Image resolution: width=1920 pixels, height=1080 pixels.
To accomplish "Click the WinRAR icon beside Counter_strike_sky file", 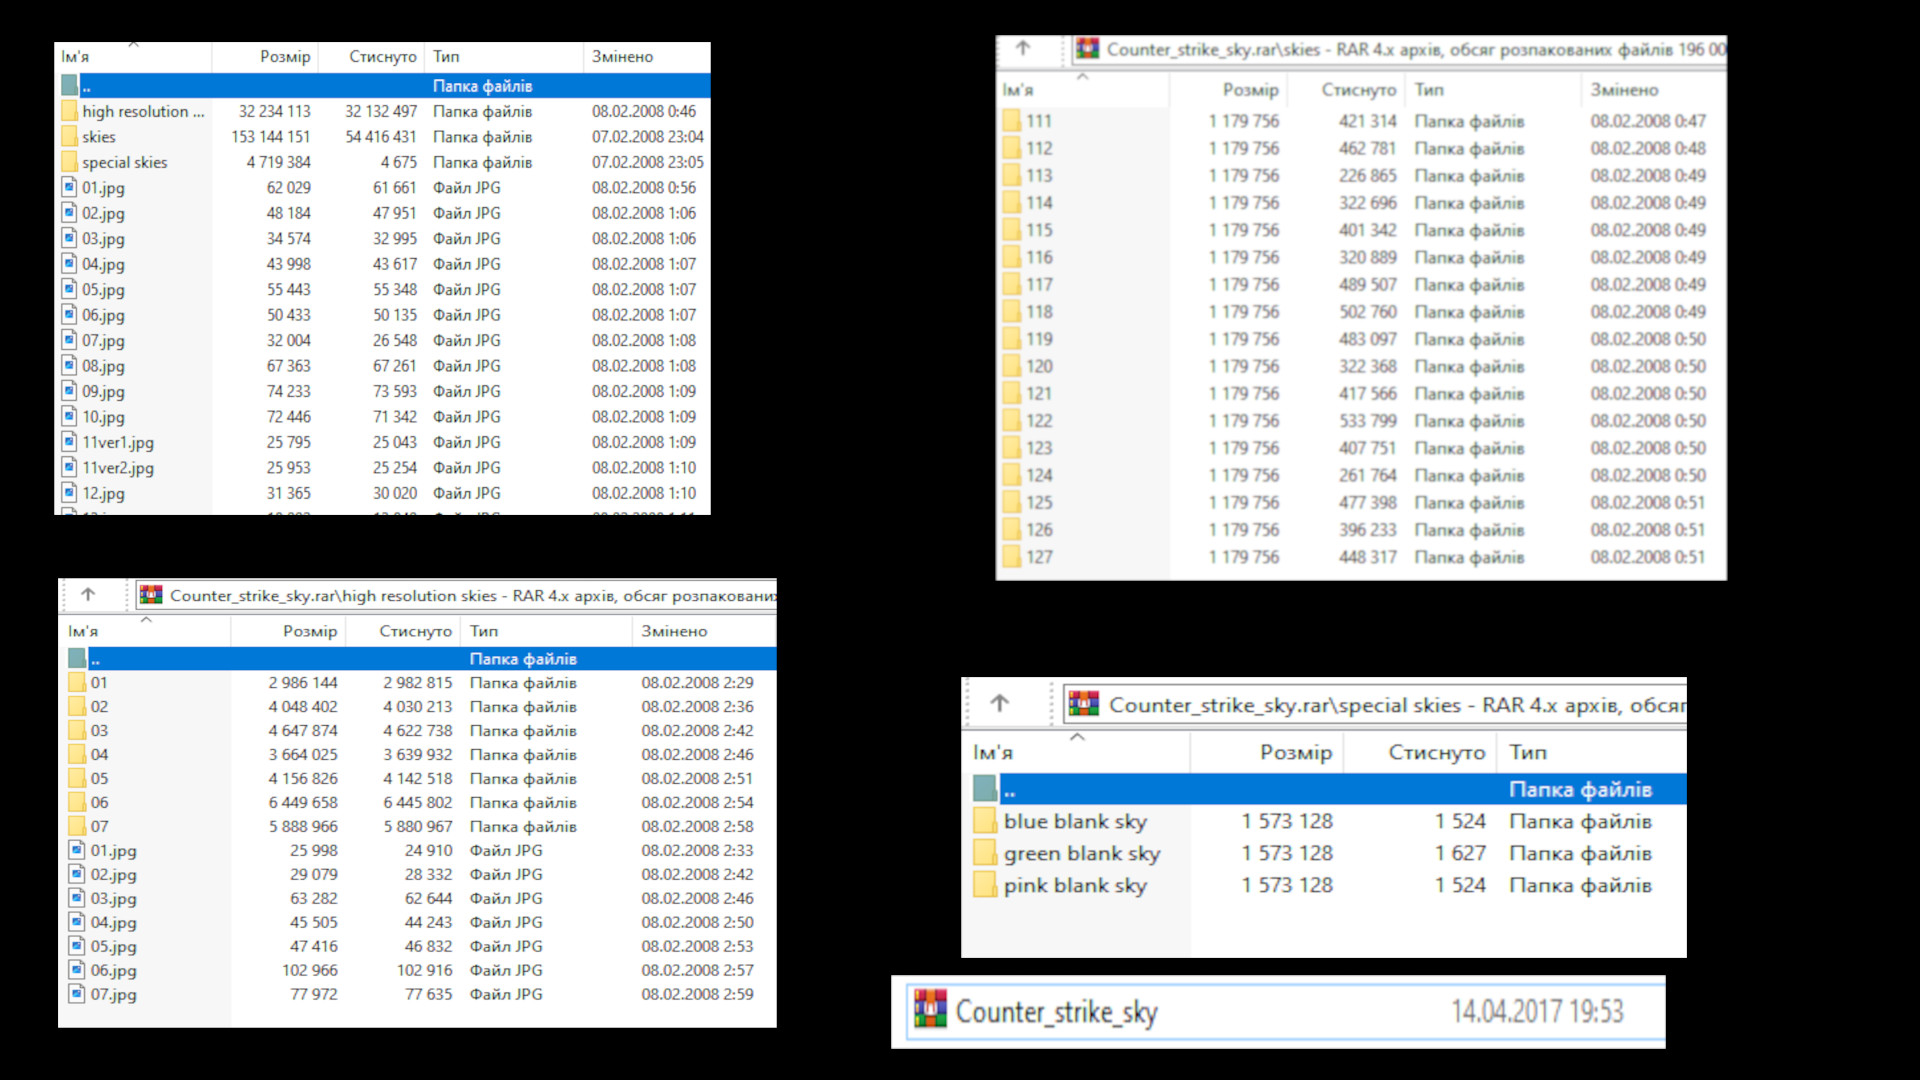I will (930, 1011).
